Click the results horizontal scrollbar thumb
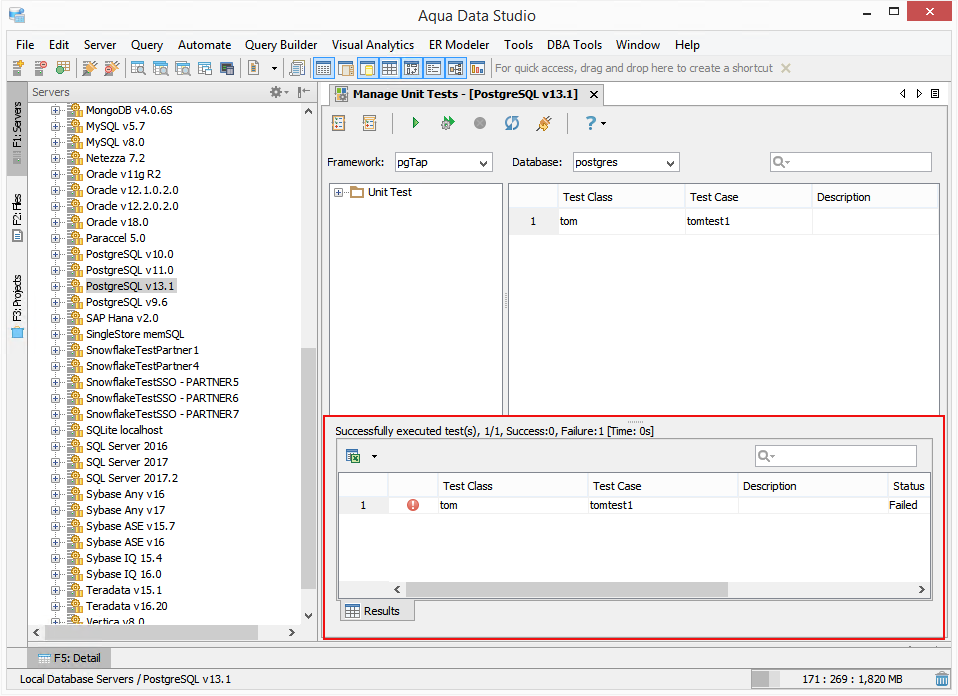This screenshot has width=958, height=696. [566, 589]
